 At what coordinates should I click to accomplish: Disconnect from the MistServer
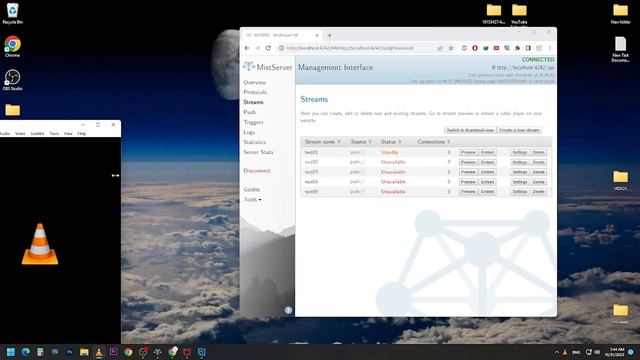pyautogui.click(x=257, y=171)
